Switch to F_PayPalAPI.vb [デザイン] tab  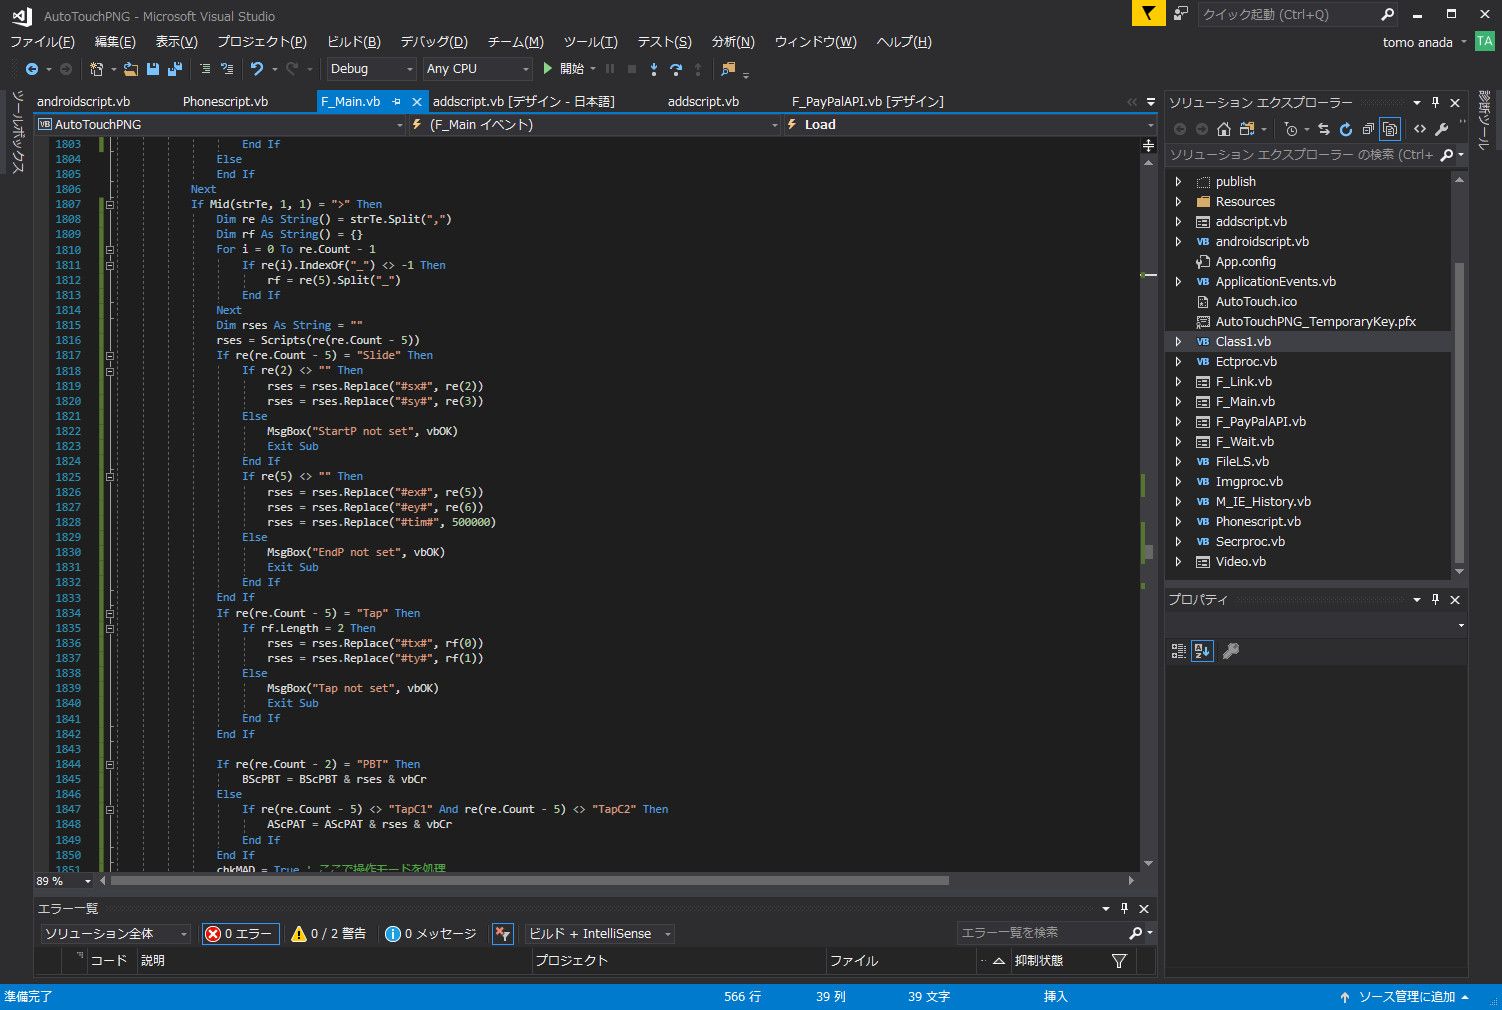[868, 102]
